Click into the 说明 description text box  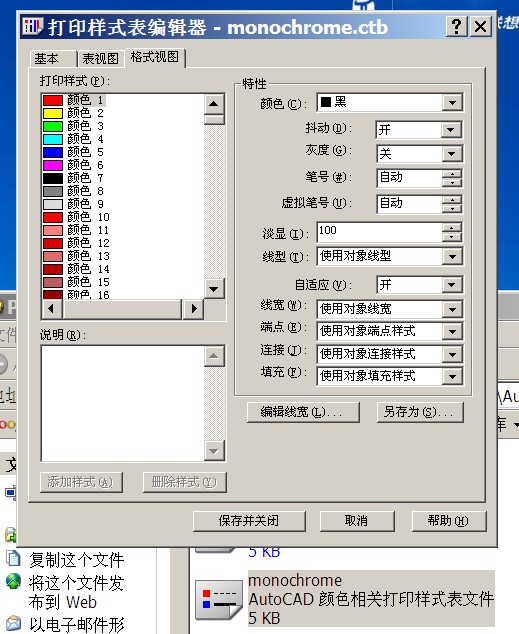pyautogui.click(x=122, y=404)
